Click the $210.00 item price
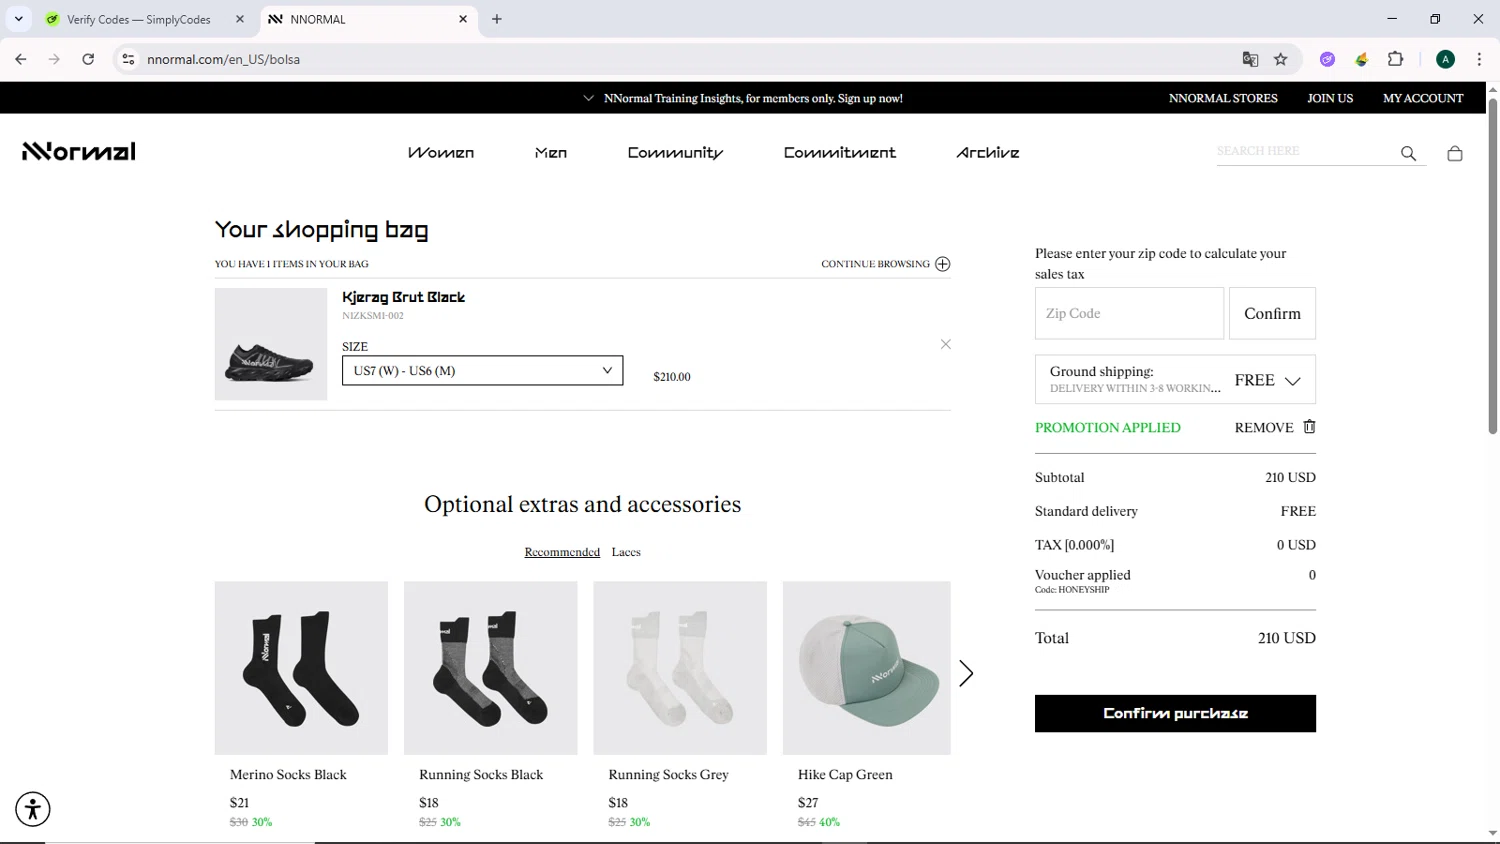Image resolution: width=1500 pixels, height=844 pixels. click(672, 377)
